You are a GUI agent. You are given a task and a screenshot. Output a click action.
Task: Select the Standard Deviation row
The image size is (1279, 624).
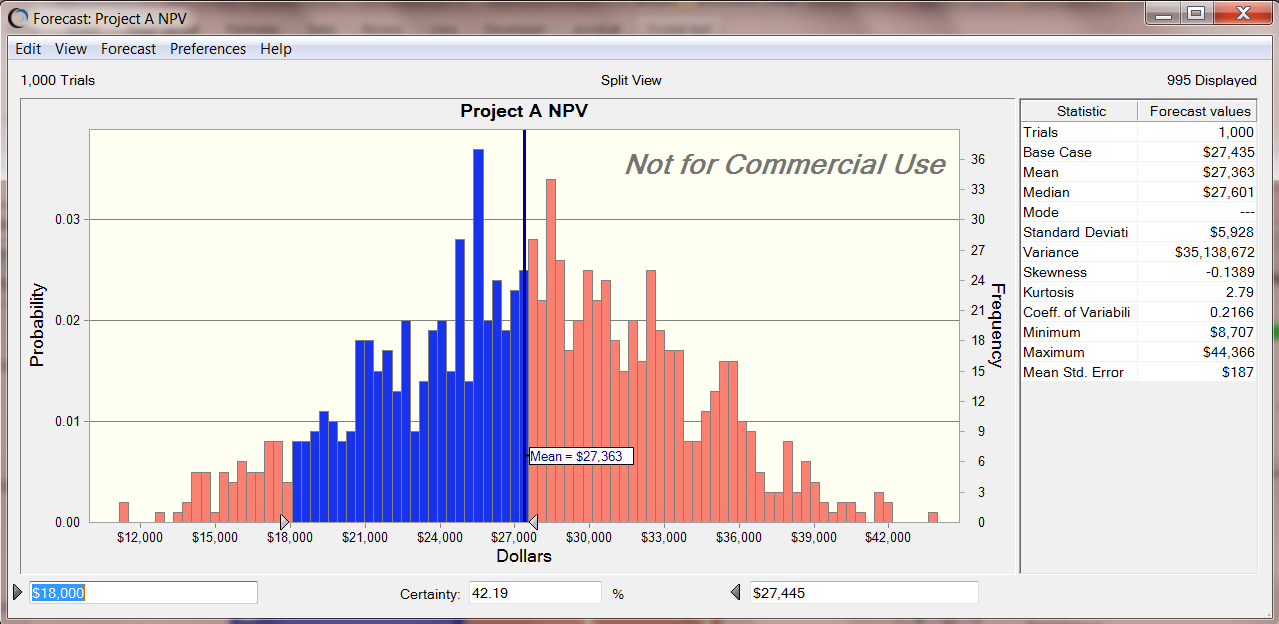point(1138,232)
